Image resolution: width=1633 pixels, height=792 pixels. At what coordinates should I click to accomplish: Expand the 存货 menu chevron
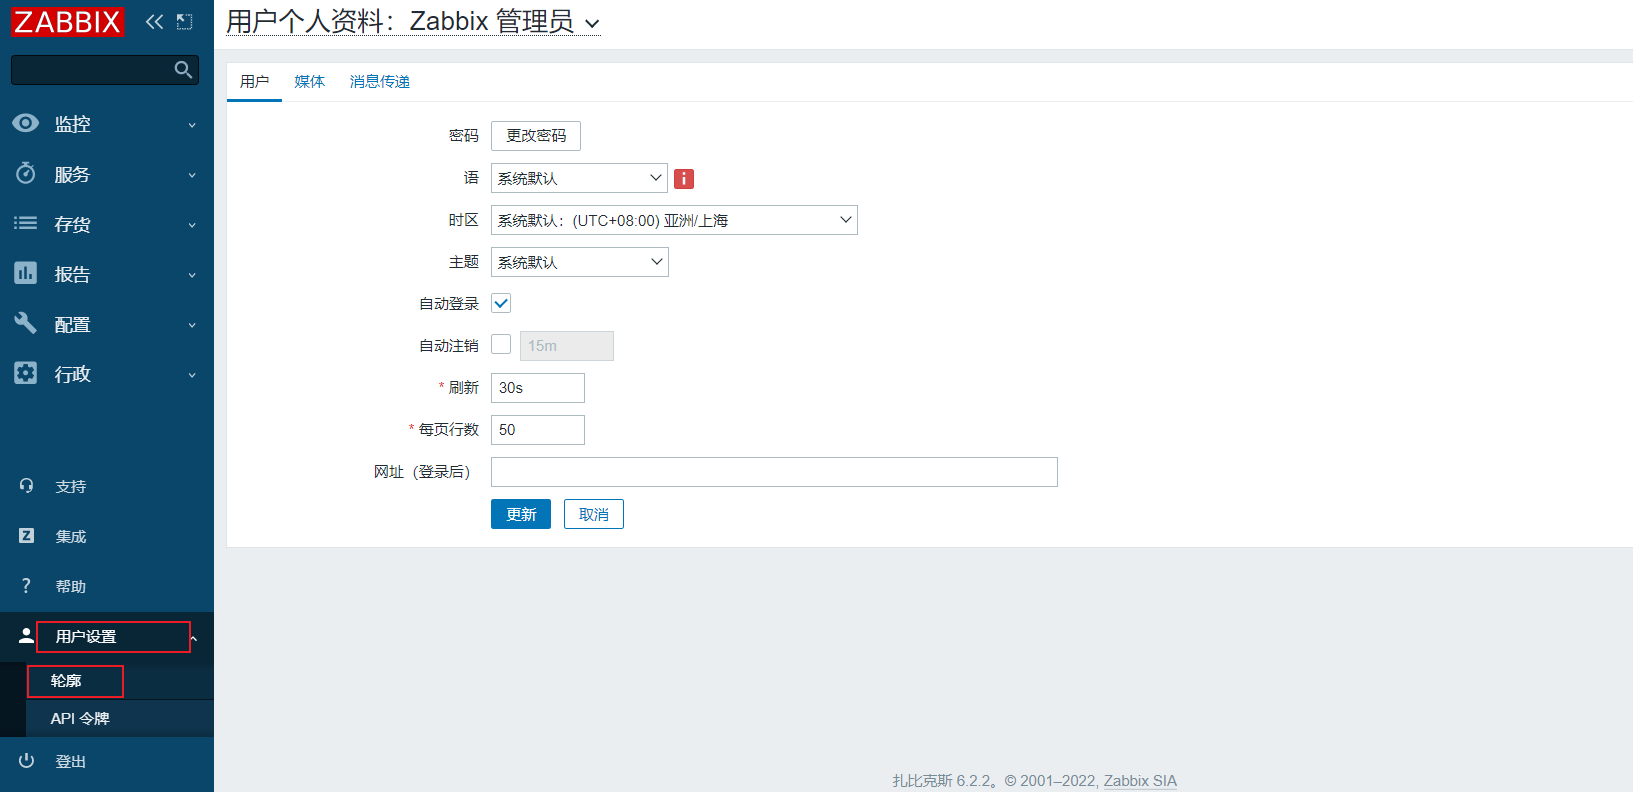[x=192, y=225]
